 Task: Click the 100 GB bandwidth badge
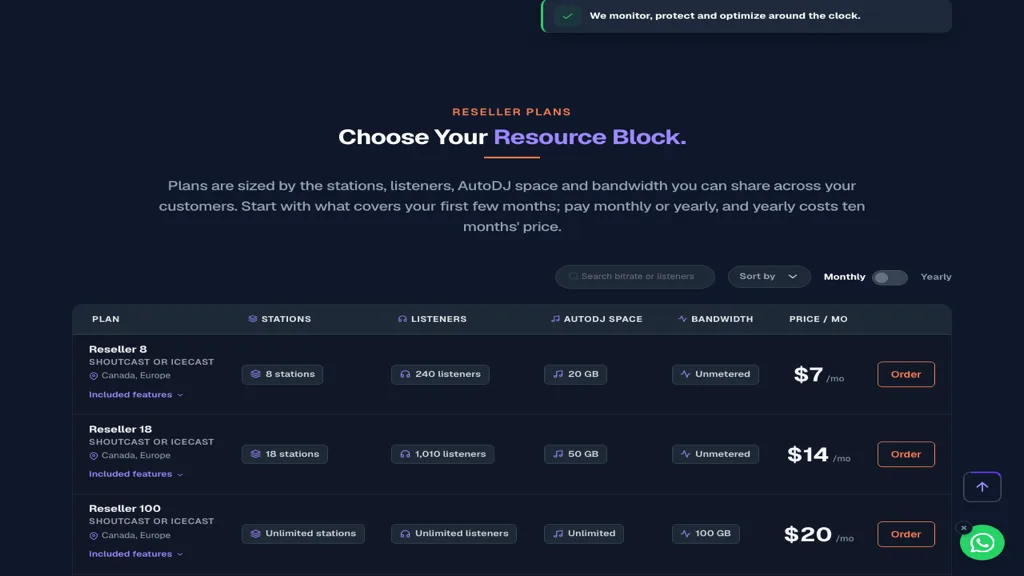point(706,534)
